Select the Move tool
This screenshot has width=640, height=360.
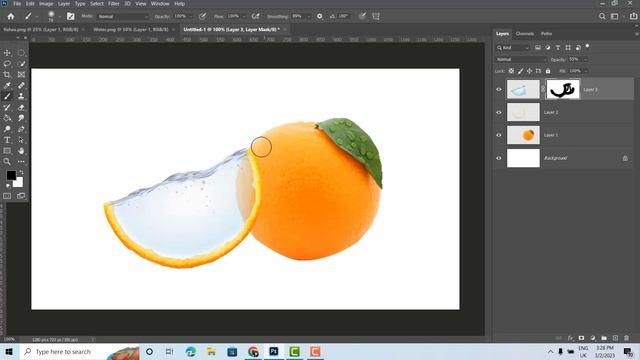tap(7, 53)
